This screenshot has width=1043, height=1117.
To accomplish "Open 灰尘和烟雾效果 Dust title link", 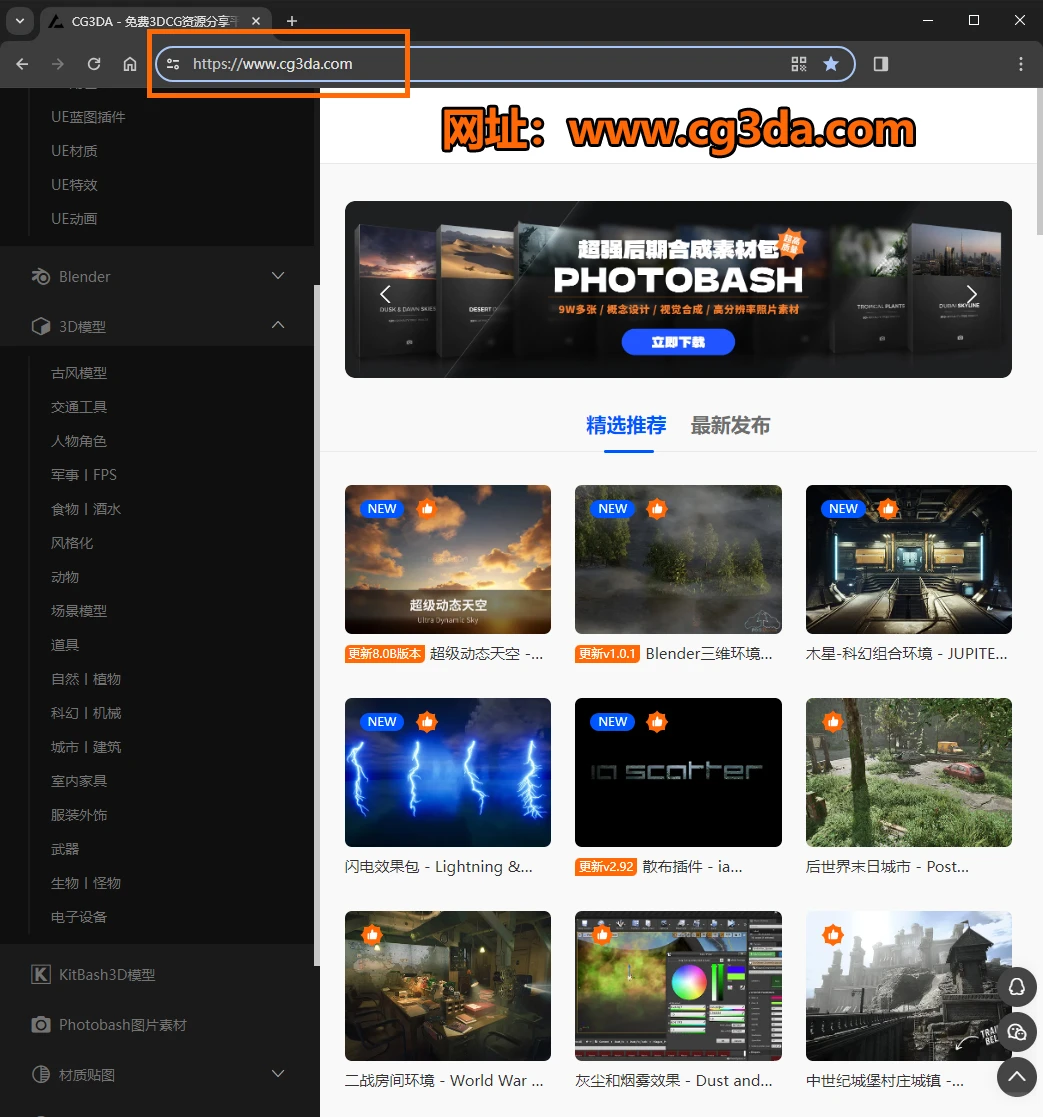I will 673,1081.
